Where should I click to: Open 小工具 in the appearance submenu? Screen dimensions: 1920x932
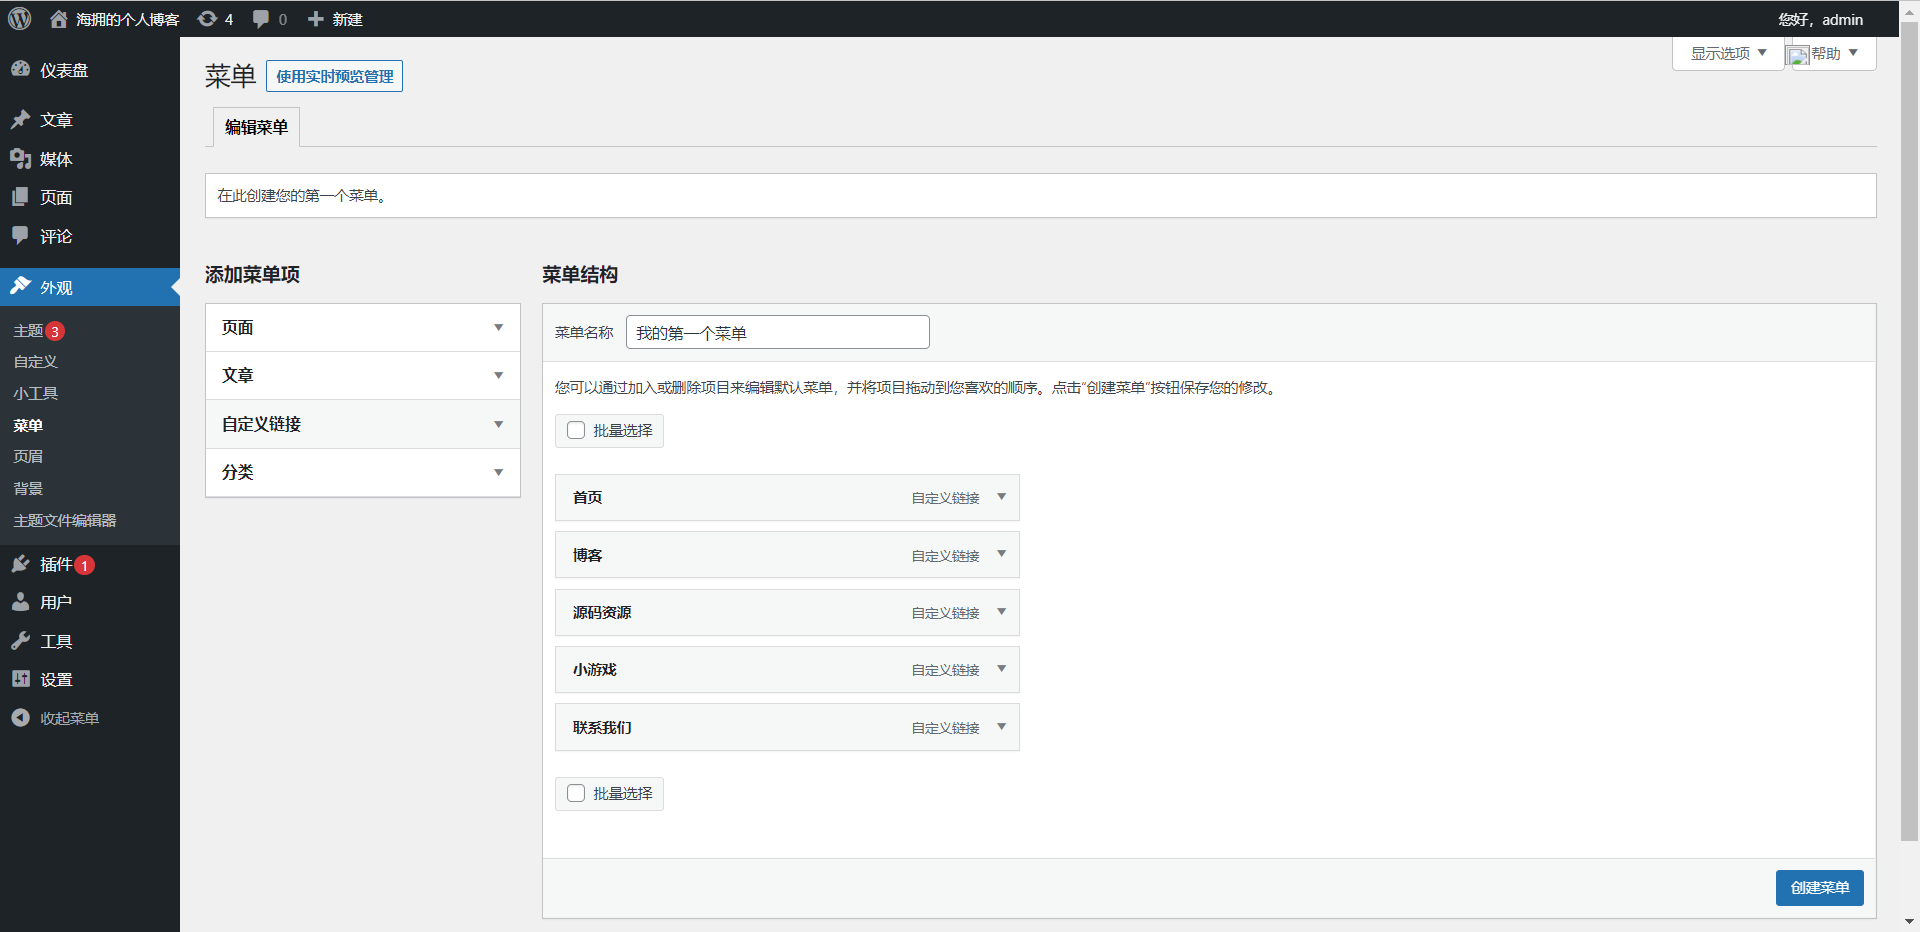(36, 393)
